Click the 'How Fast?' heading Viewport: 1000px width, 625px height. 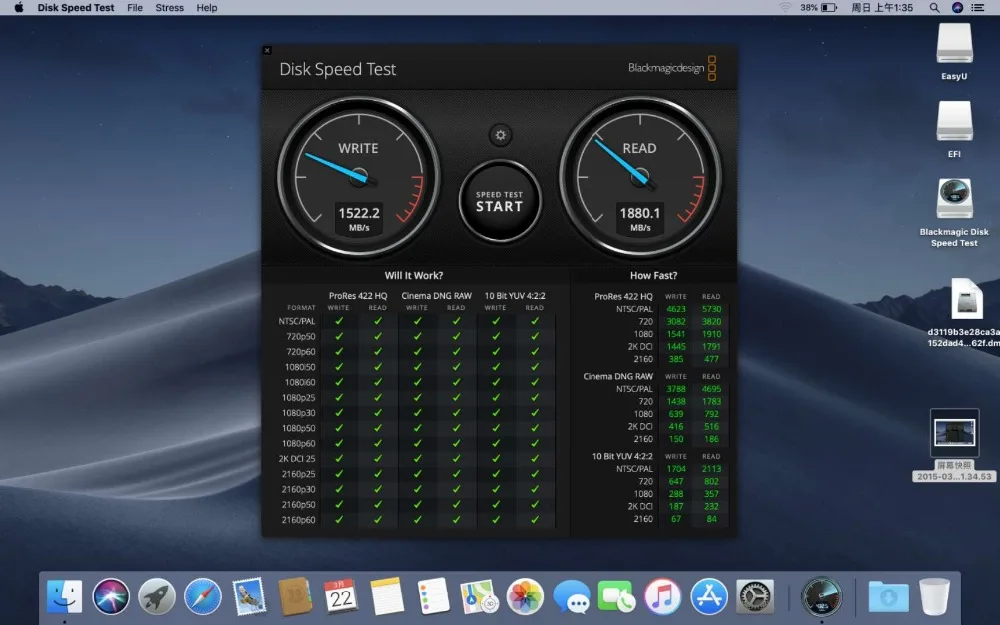(653, 276)
